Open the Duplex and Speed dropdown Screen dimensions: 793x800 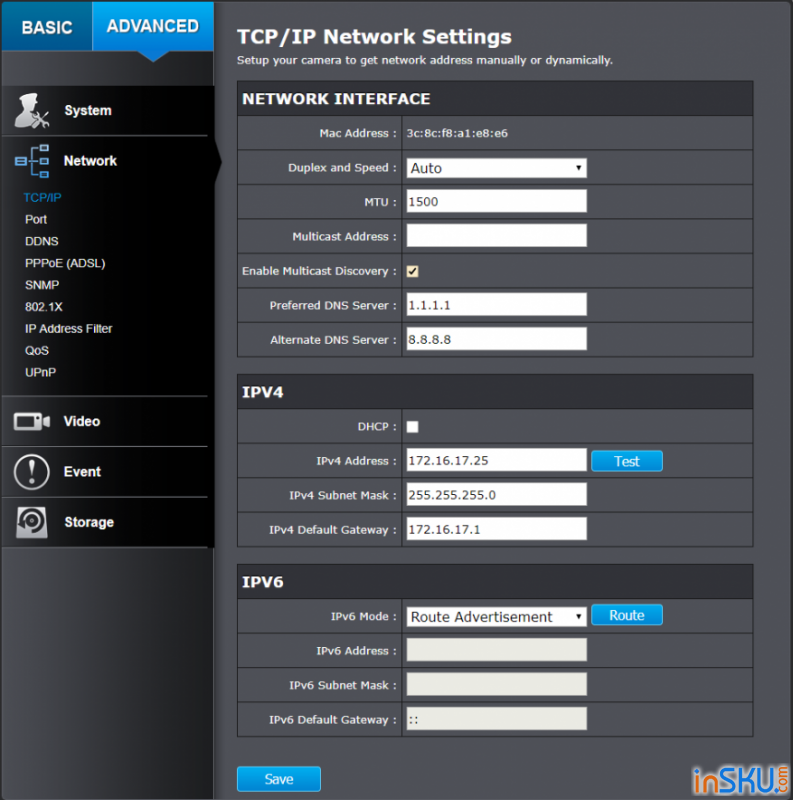click(497, 168)
